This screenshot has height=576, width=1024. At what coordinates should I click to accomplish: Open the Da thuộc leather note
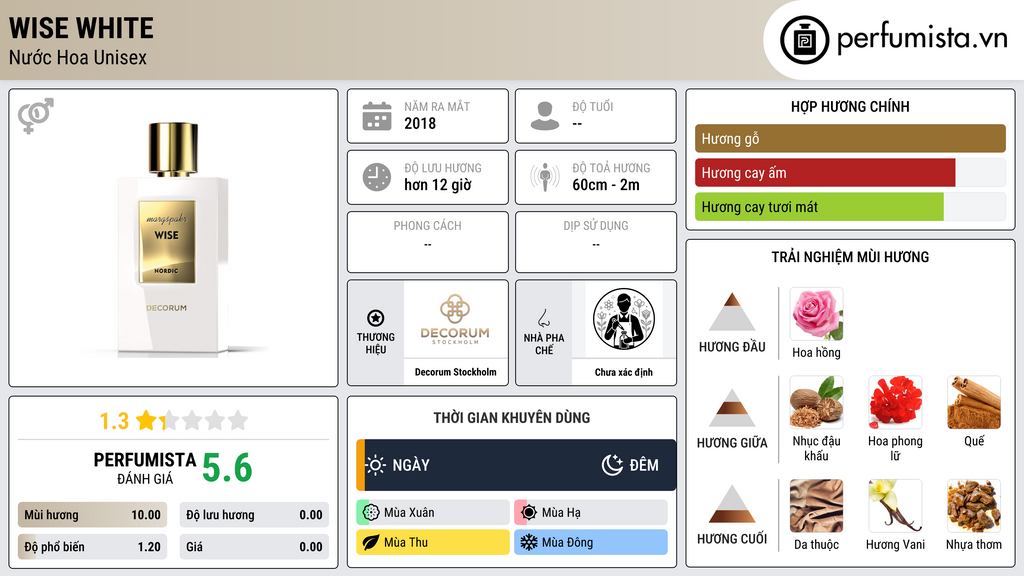pyautogui.click(x=816, y=506)
